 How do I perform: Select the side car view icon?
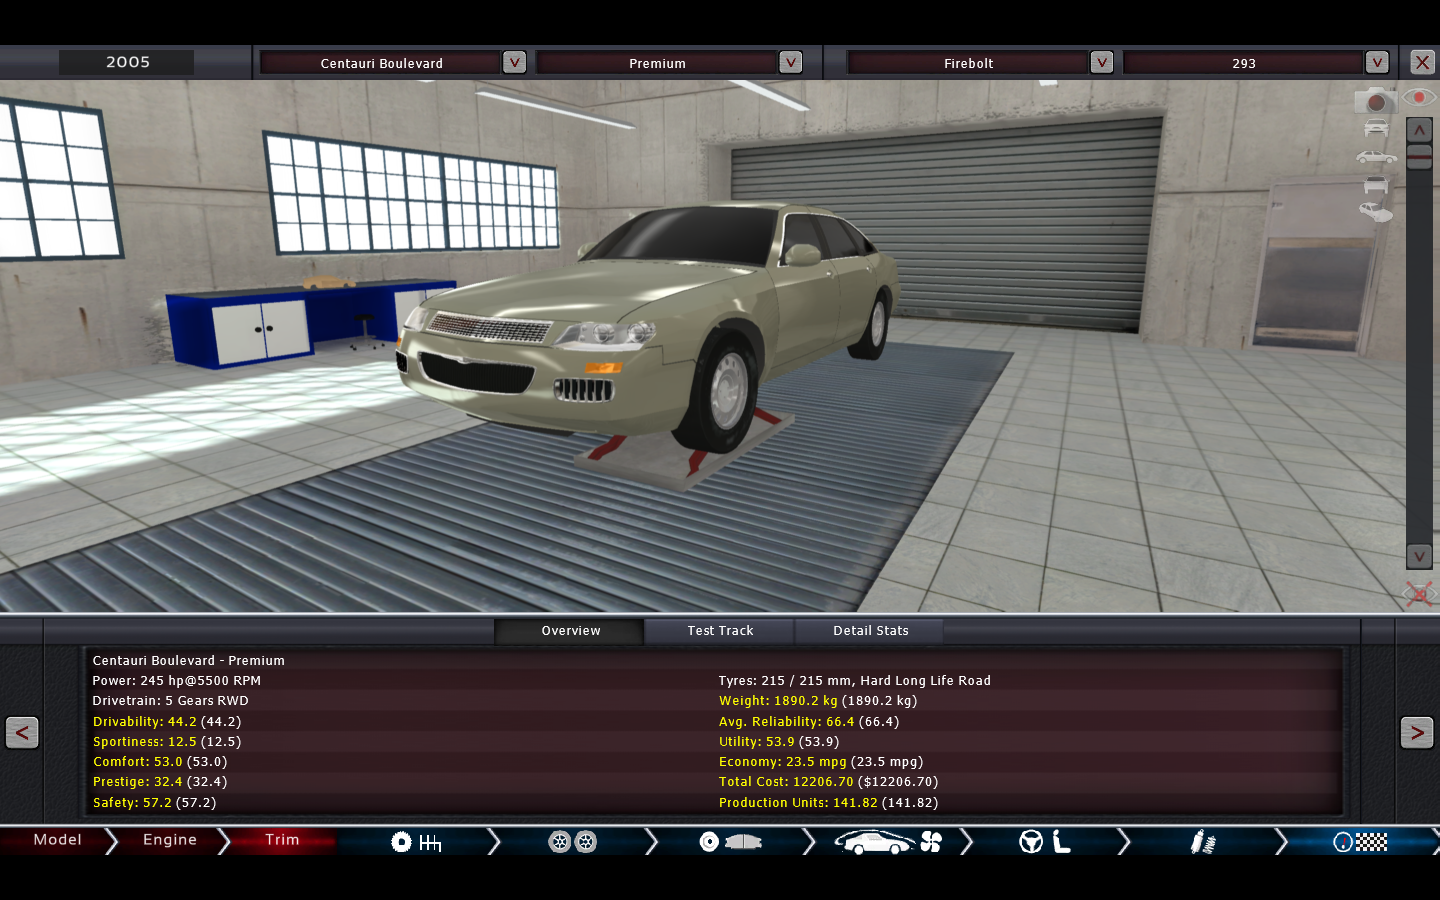(x=1376, y=157)
